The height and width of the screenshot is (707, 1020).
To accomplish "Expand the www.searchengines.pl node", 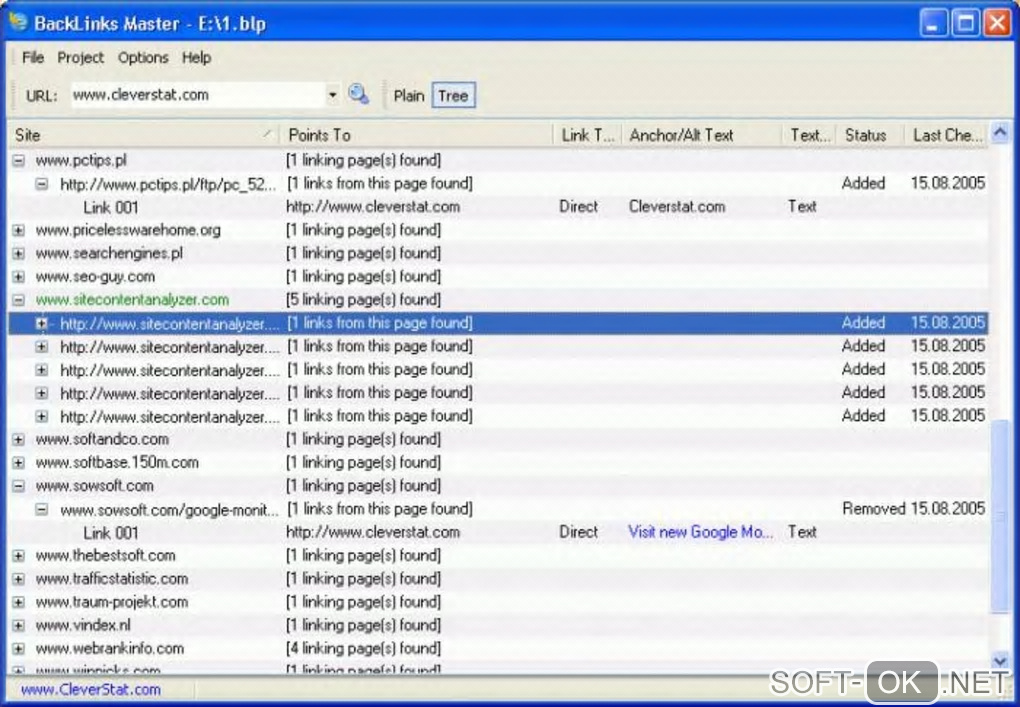I will (x=18, y=254).
